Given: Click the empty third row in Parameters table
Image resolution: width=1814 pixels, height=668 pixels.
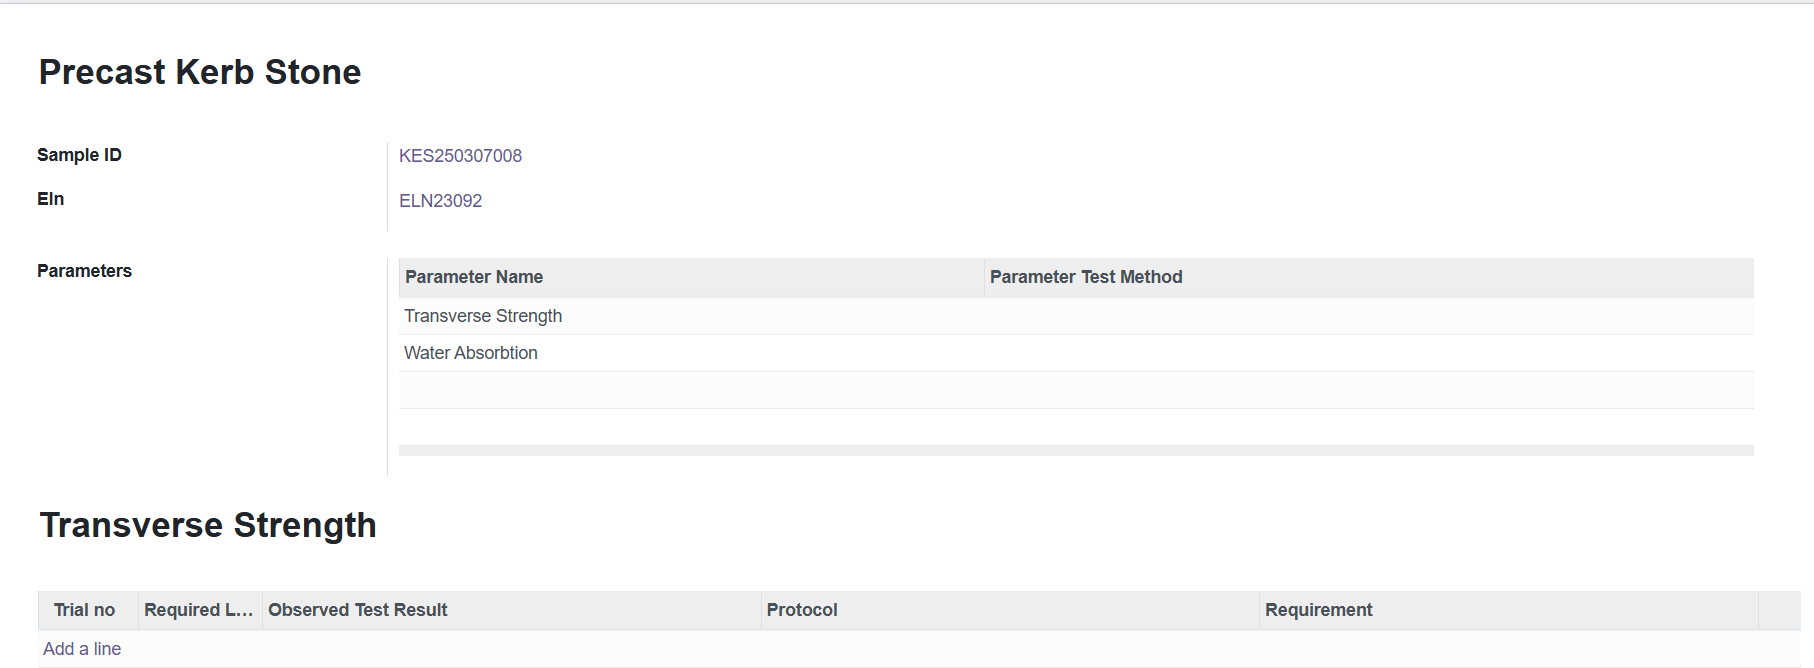Looking at the screenshot, I should click(1076, 390).
